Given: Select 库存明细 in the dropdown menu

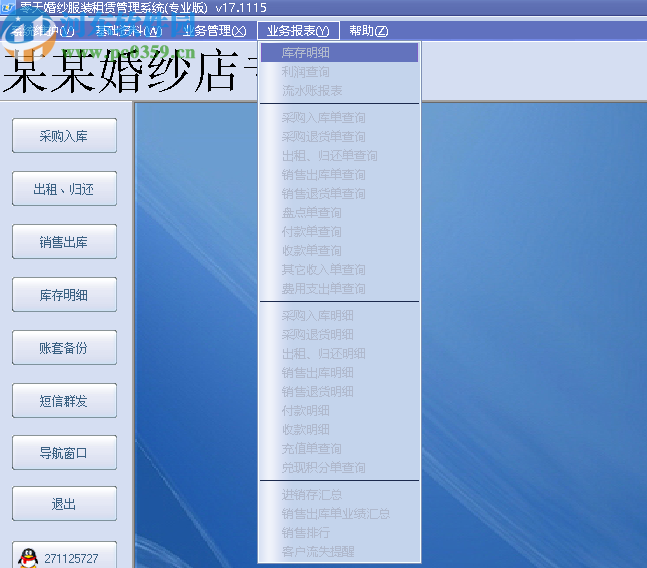Looking at the screenshot, I should (x=339, y=52).
